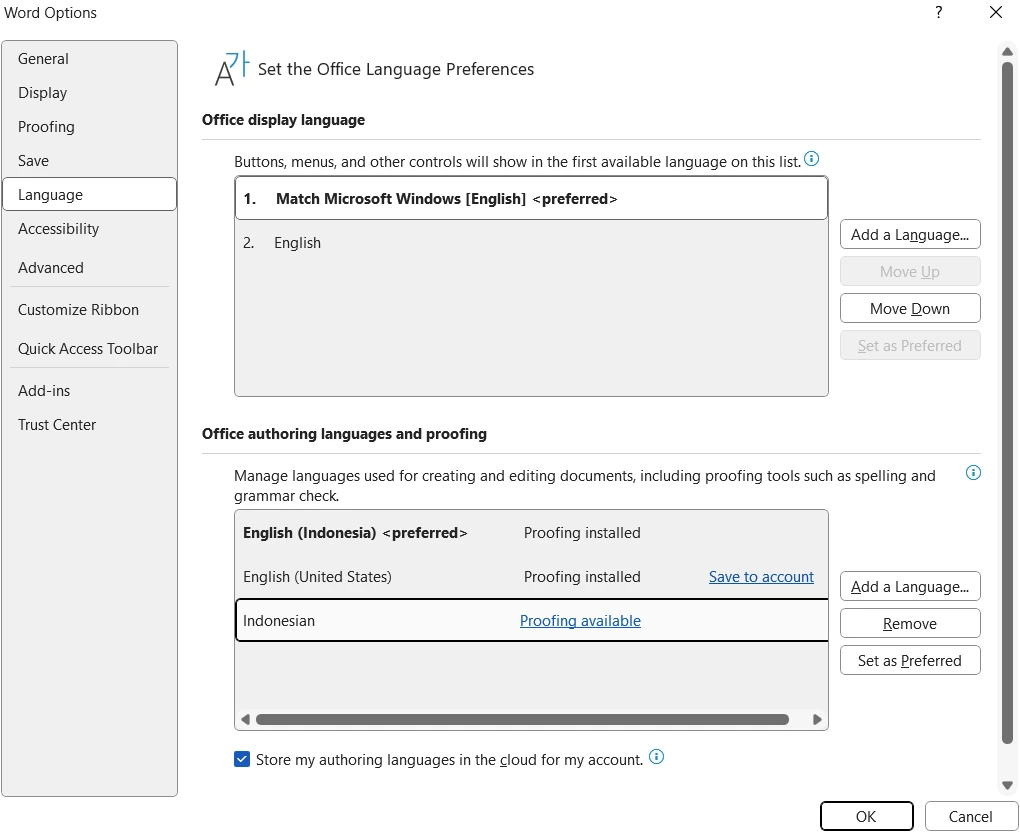The height and width of the screenshot is (836, 1020).
Task: Add a Language to authoring languages
Action: point(909,586)
